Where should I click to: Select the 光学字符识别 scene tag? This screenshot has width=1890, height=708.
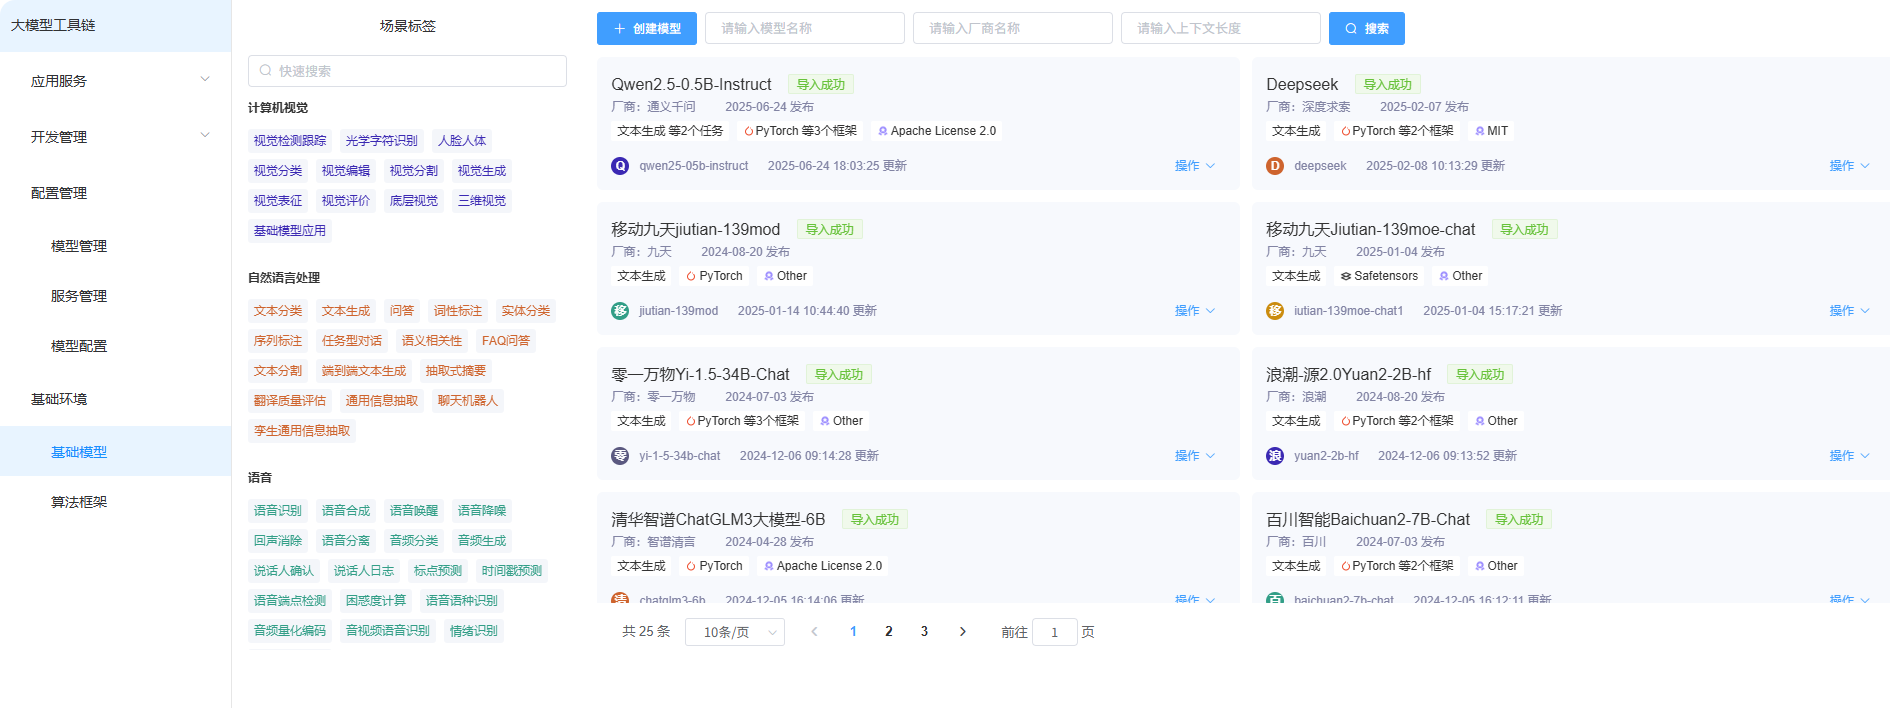pos(381,141)
